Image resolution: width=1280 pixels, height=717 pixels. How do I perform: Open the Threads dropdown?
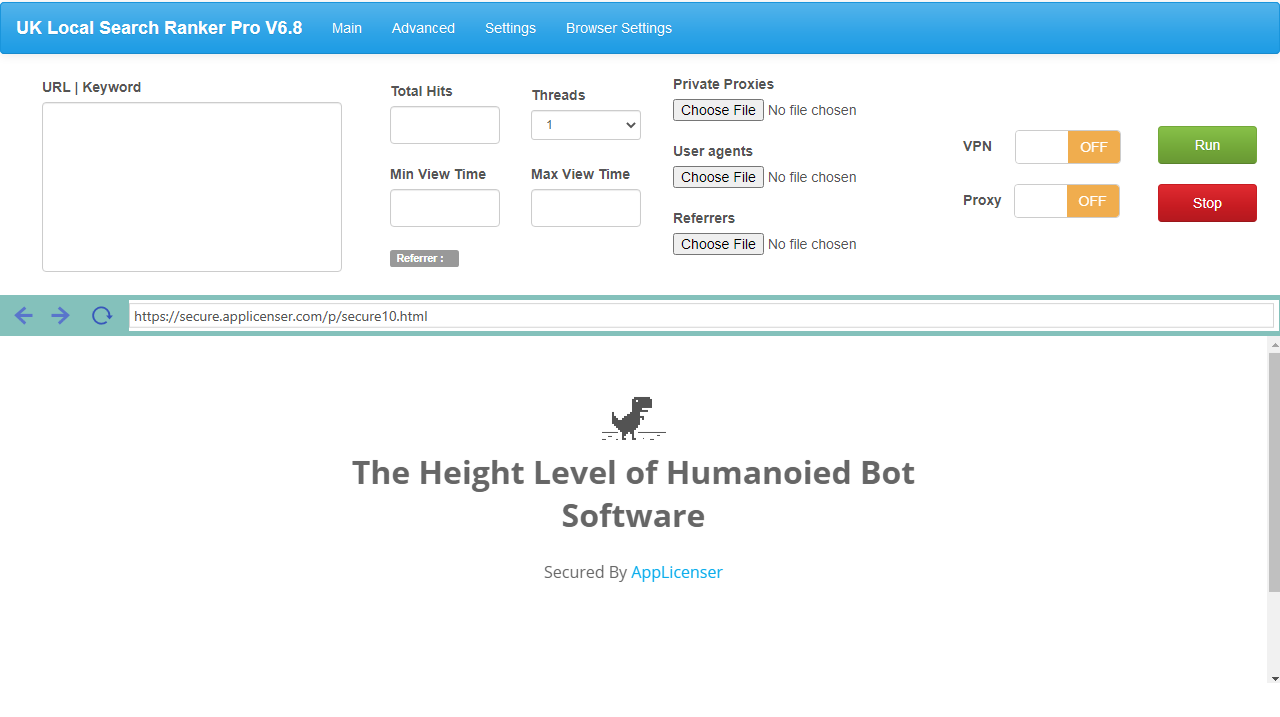585,125
